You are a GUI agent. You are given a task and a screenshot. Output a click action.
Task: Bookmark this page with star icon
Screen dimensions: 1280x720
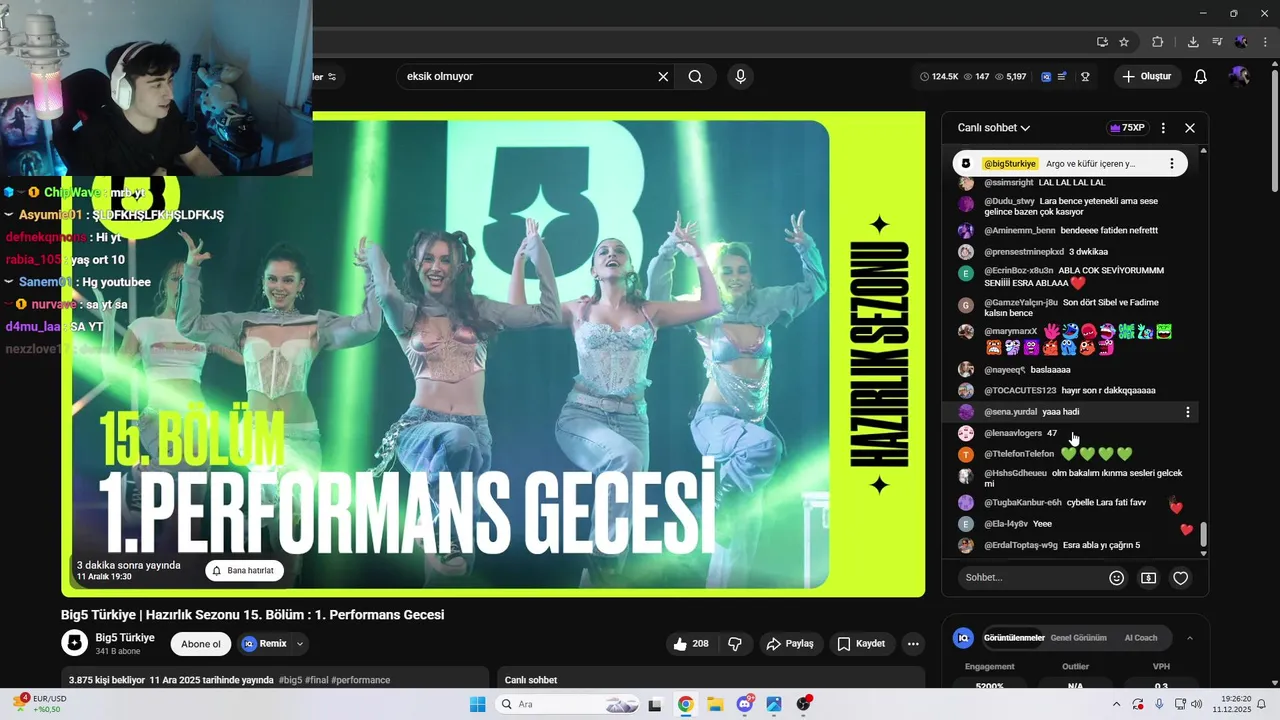(1124, 42)
